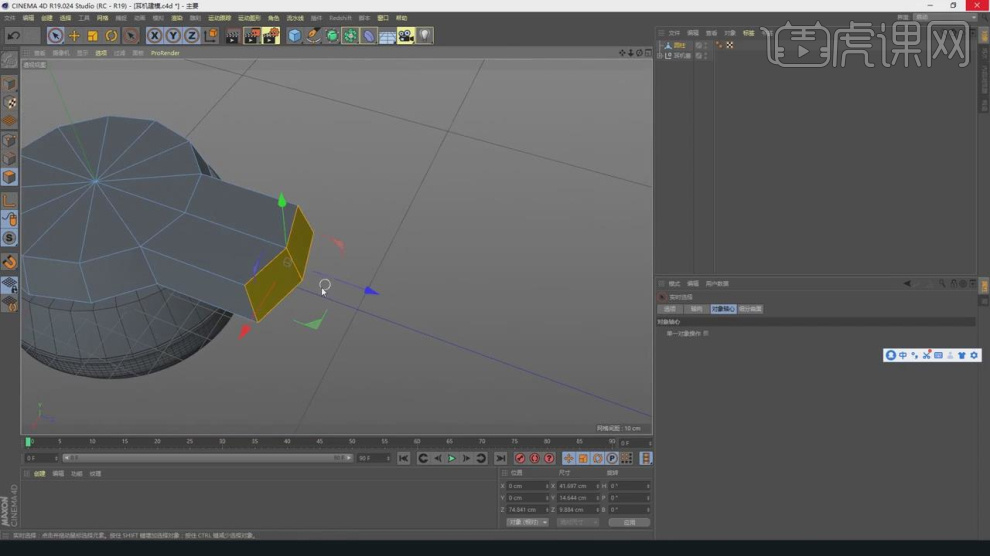Toggle the X axis lock
This screenshot has height=556, width=990.
point(155,36)
